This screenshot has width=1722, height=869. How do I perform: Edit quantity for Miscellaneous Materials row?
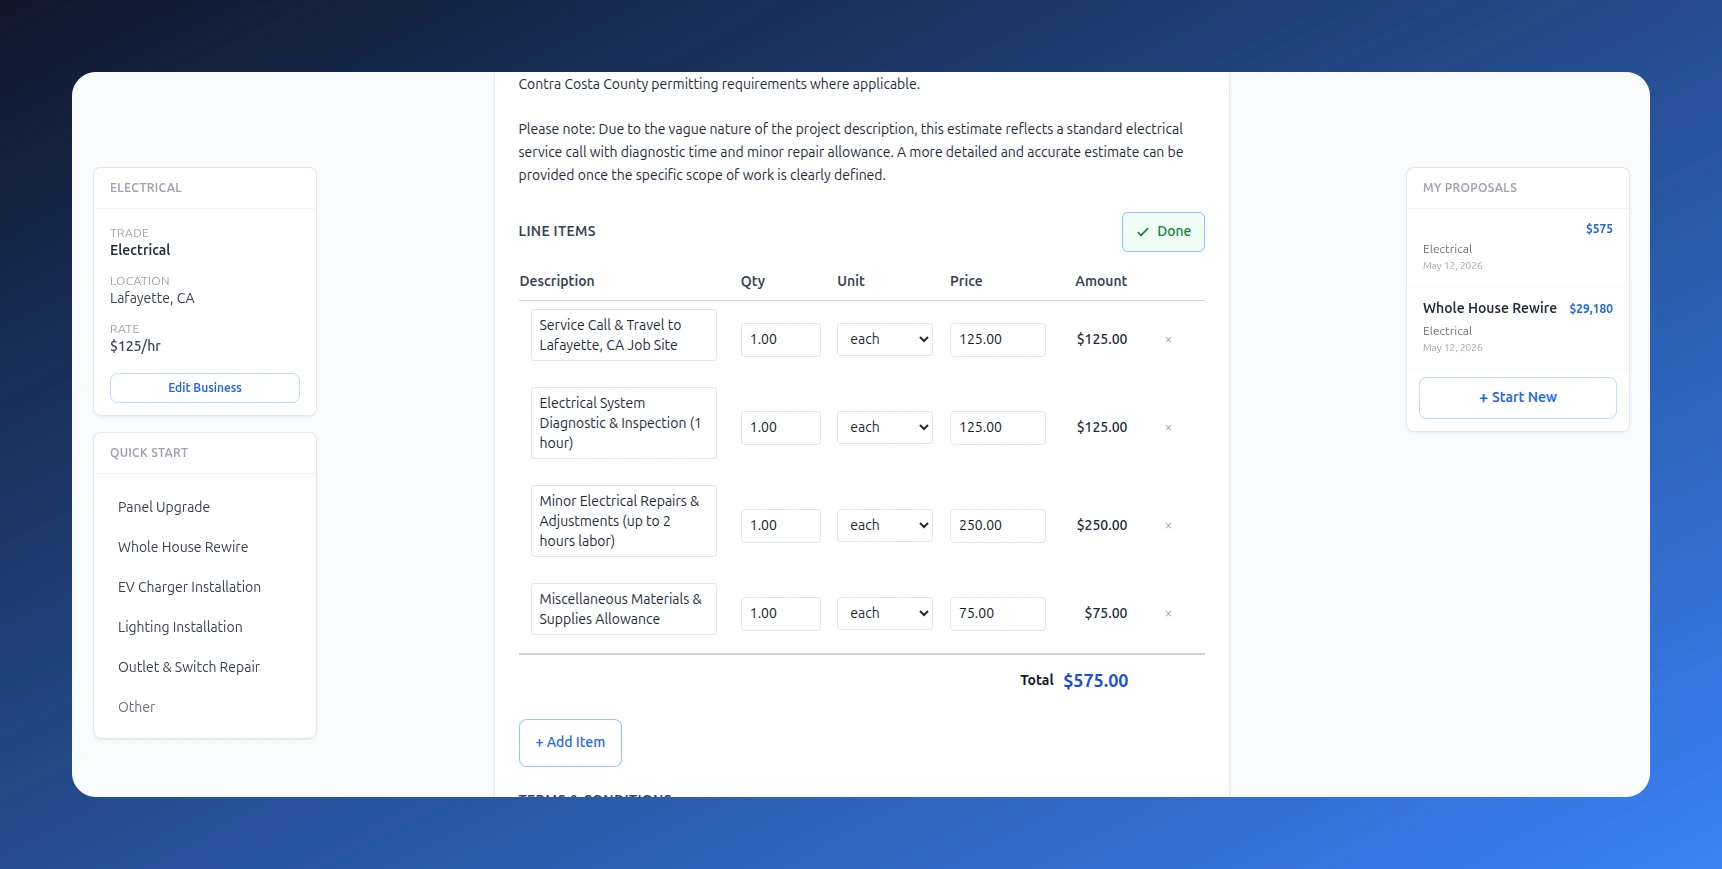[781, 614]
